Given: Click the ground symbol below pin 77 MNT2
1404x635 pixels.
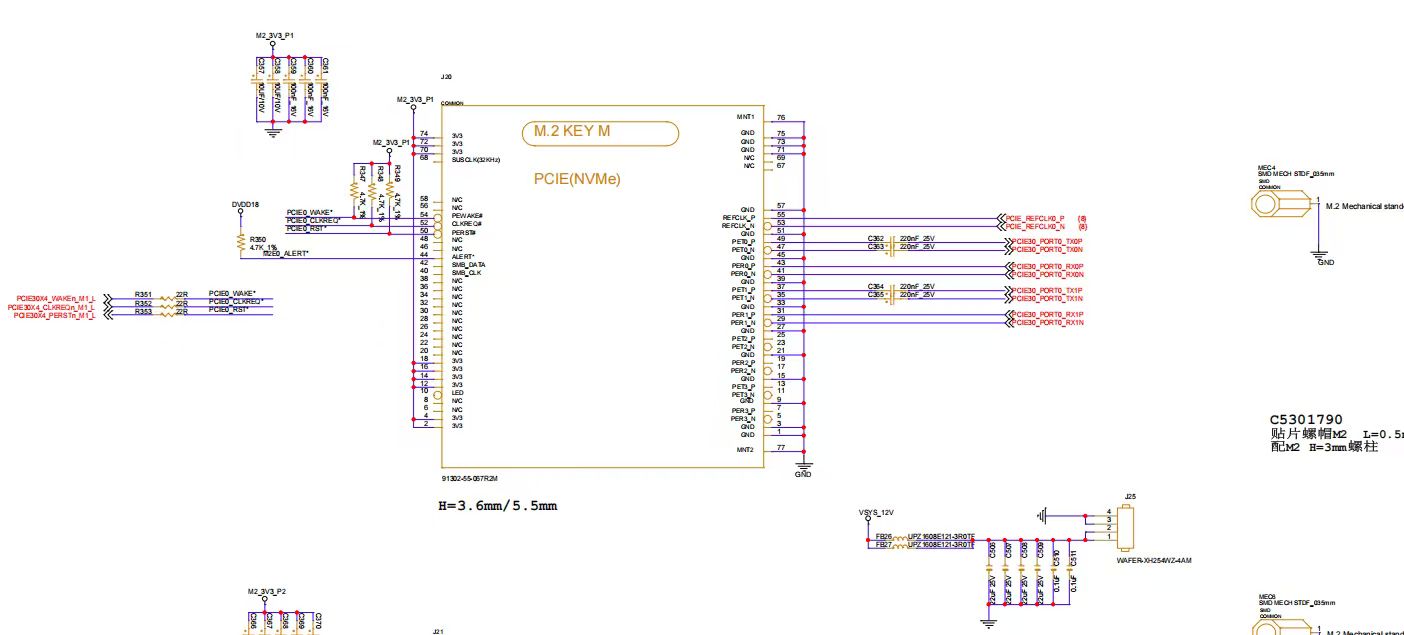Looking at the screenshot, I should tap(803, 466).
